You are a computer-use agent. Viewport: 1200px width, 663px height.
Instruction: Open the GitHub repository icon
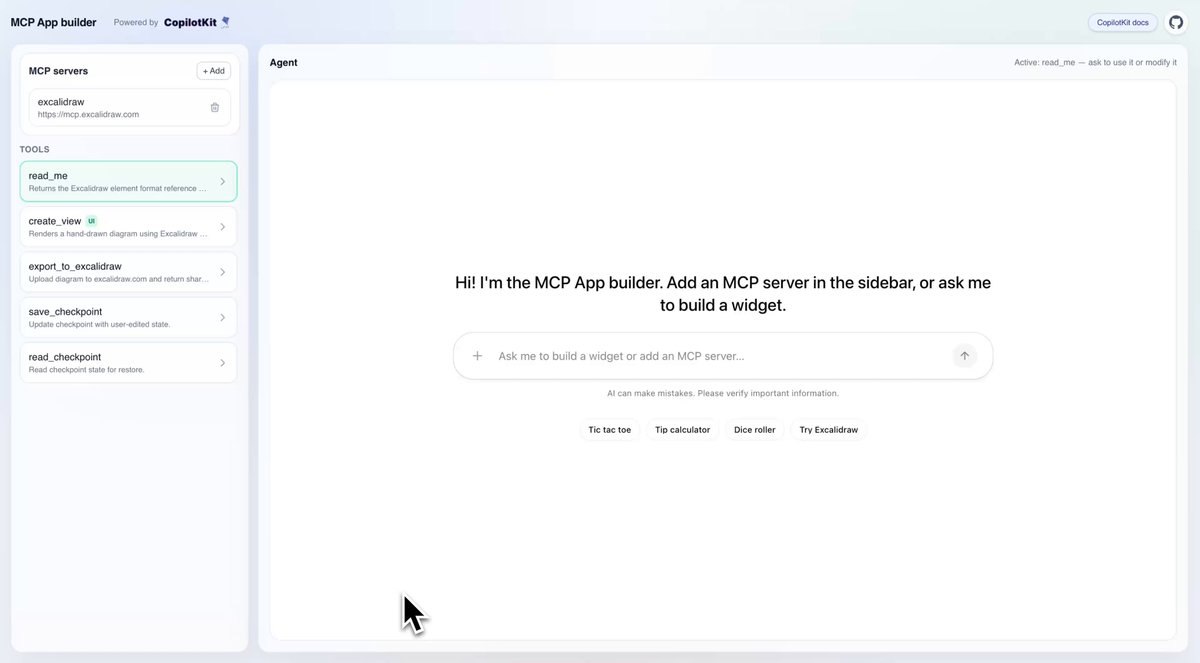(1176, 22)
